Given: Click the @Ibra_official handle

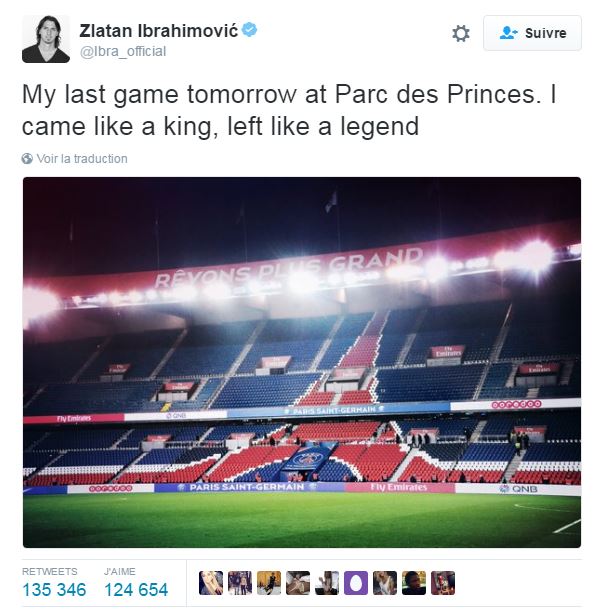Looking at the screenshot, I should tap(123, 51).
